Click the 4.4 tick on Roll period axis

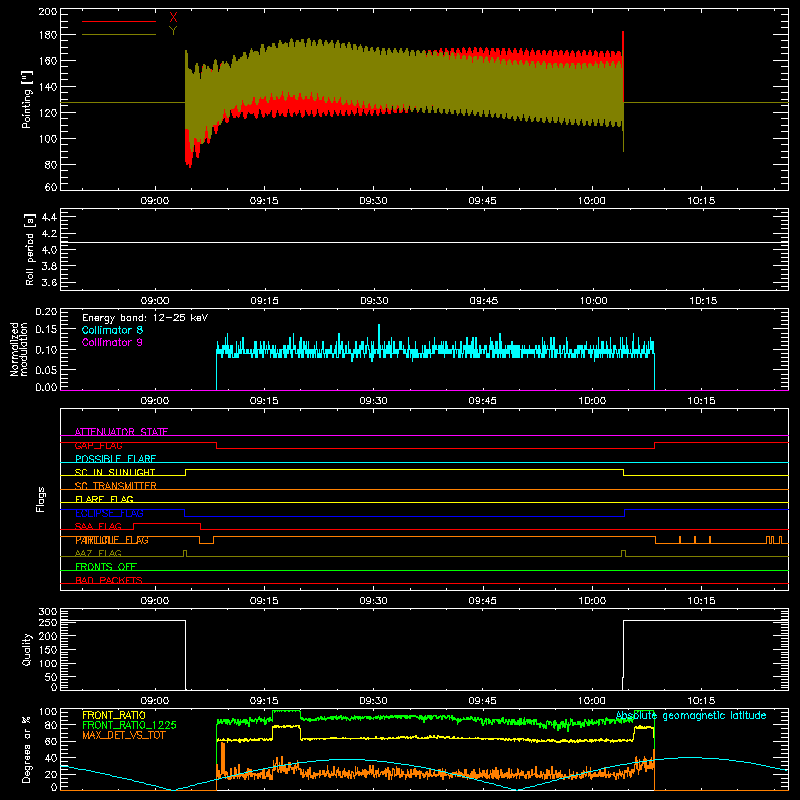coord(49,217)
